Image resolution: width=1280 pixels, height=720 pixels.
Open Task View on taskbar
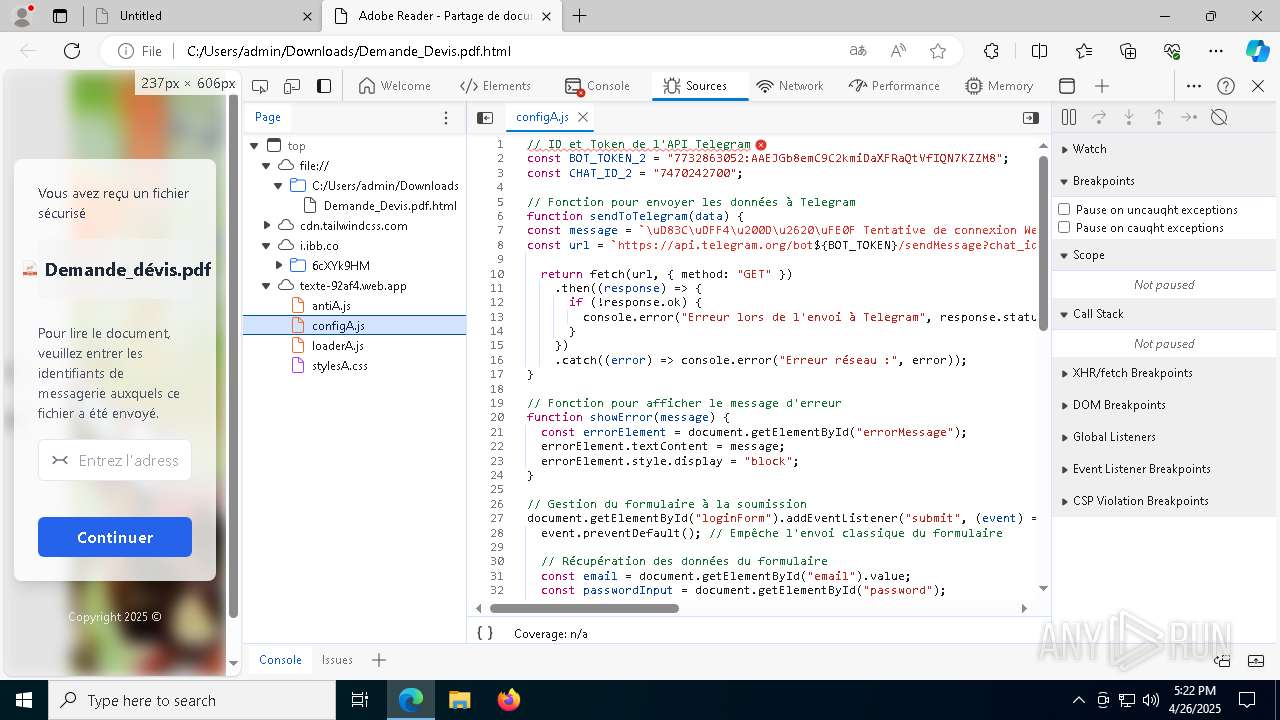point(361,700)
